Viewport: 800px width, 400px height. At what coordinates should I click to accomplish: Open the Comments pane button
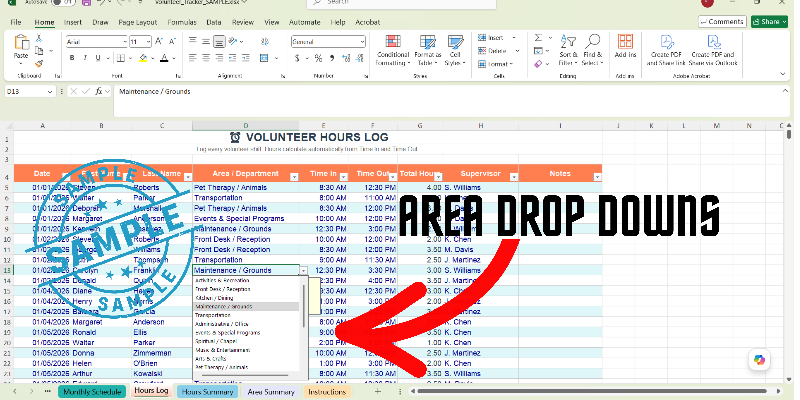[x=722, y=22]
